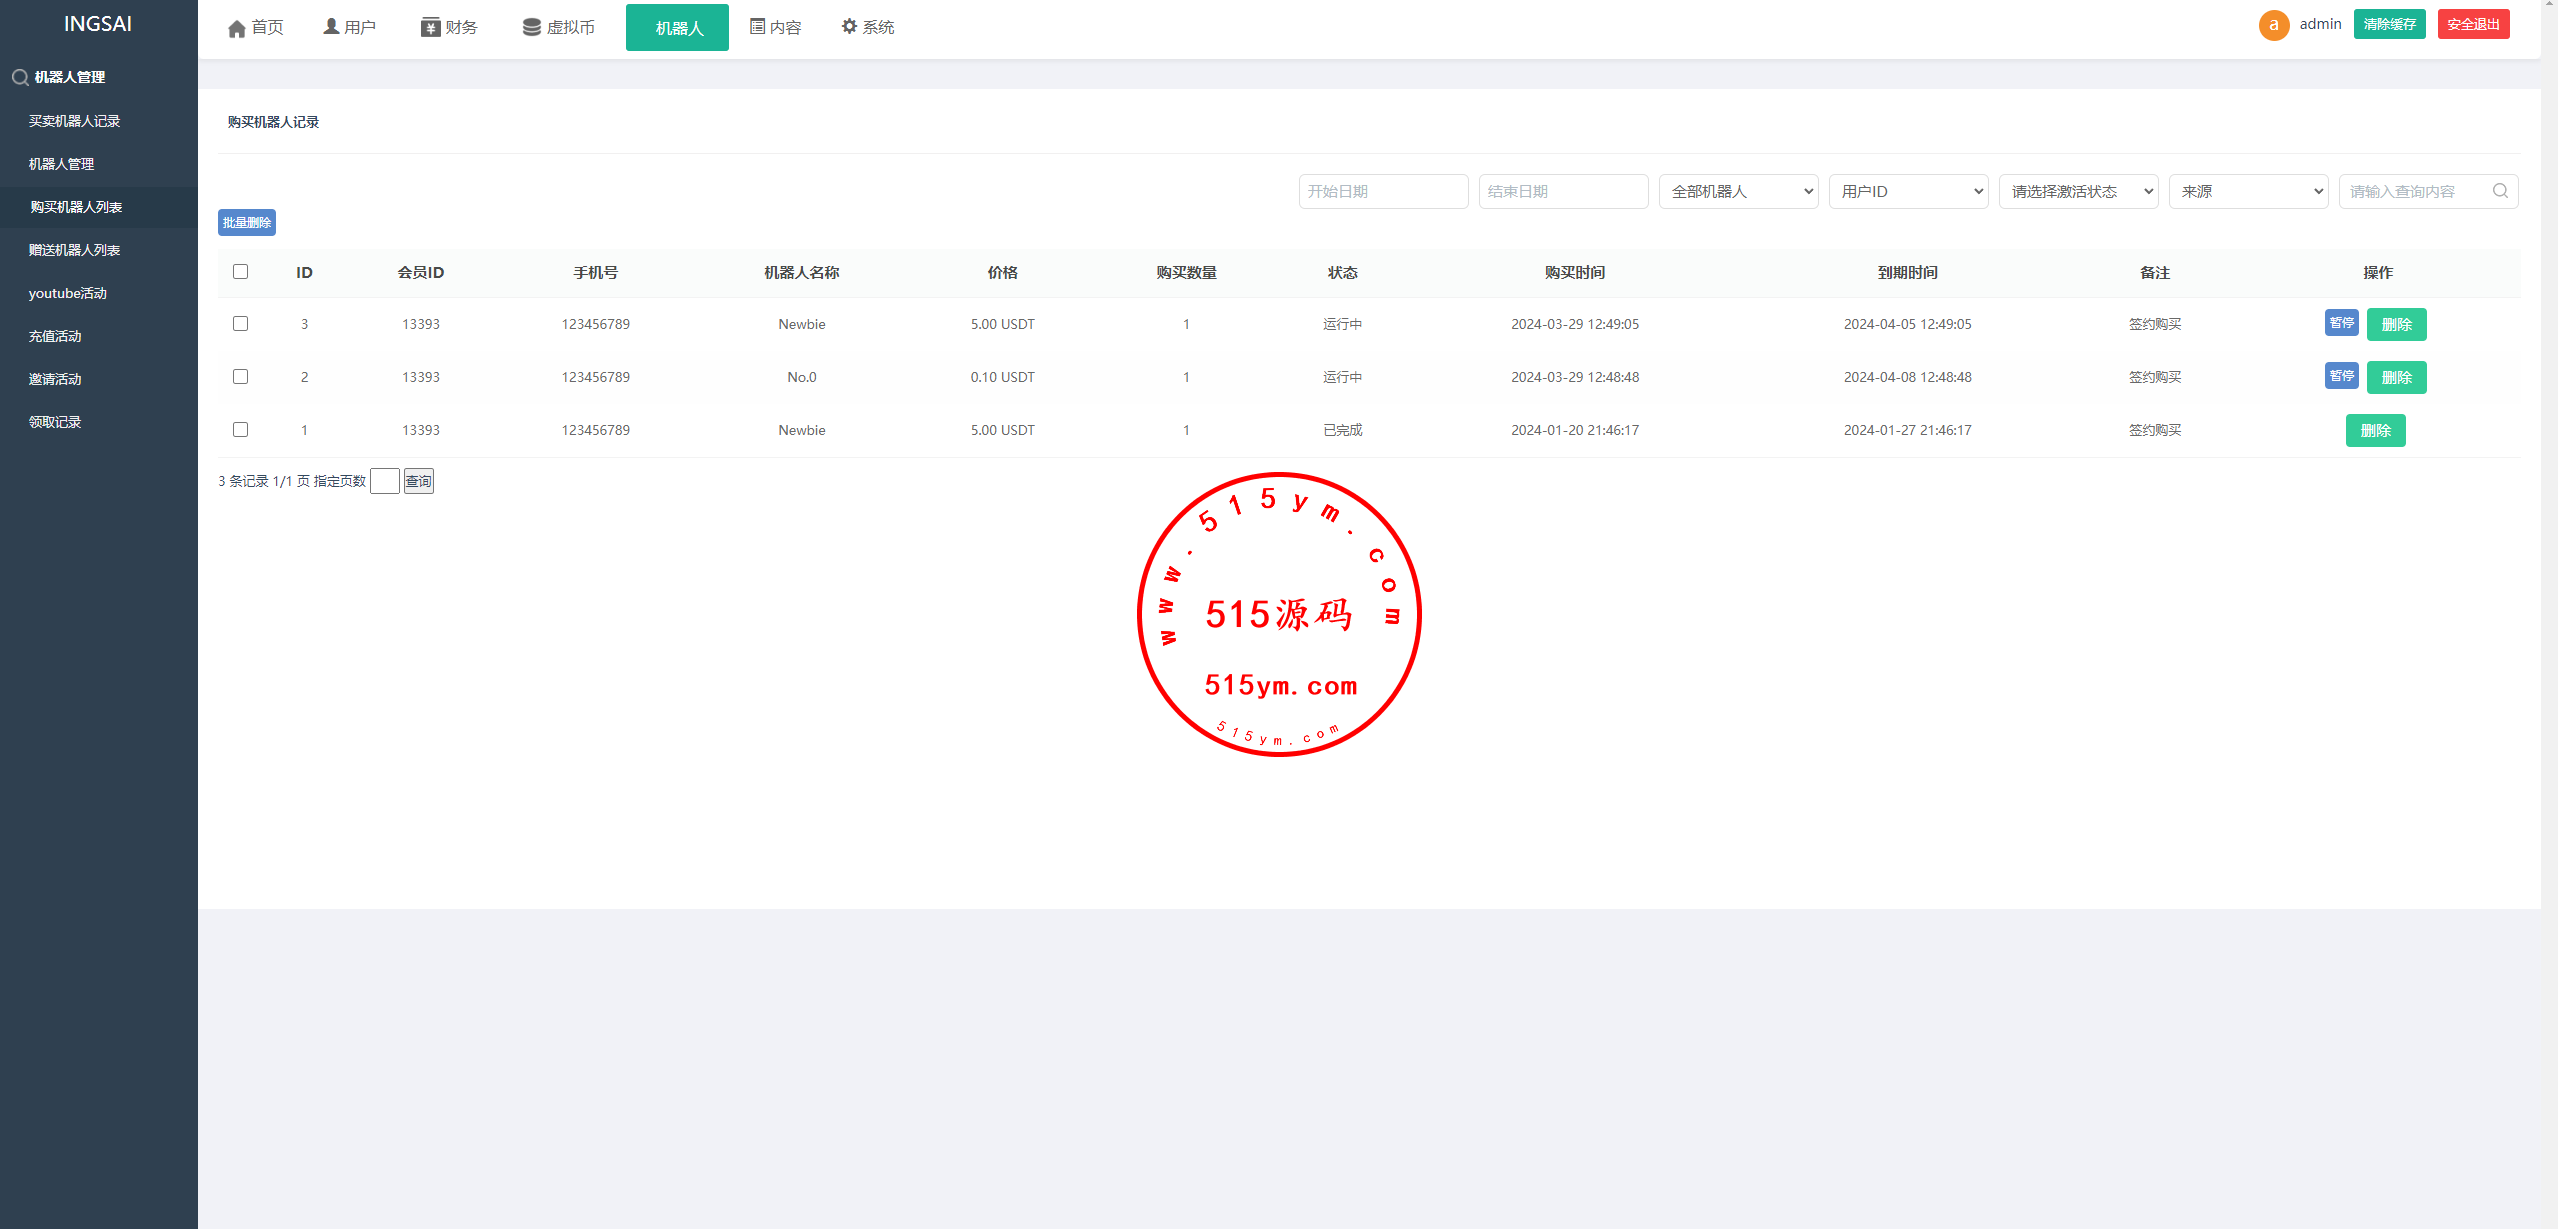The width and height of the screenshot is (2558, 1229).
Task: Expand the 请选择激活状态 status dropdown
Action: 2077,191
